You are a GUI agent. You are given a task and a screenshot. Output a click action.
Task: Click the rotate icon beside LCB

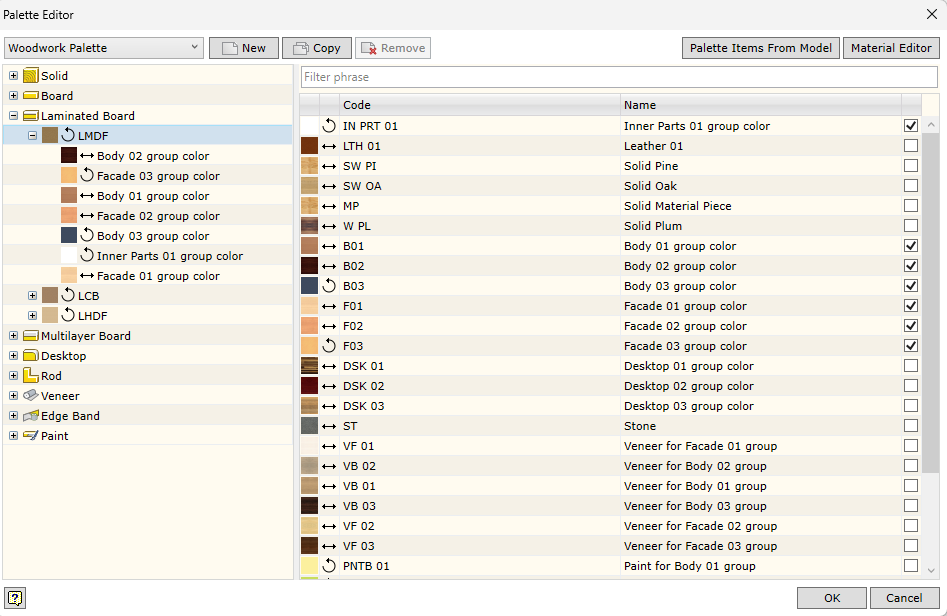pyautogui.click(x=68, y=295)
